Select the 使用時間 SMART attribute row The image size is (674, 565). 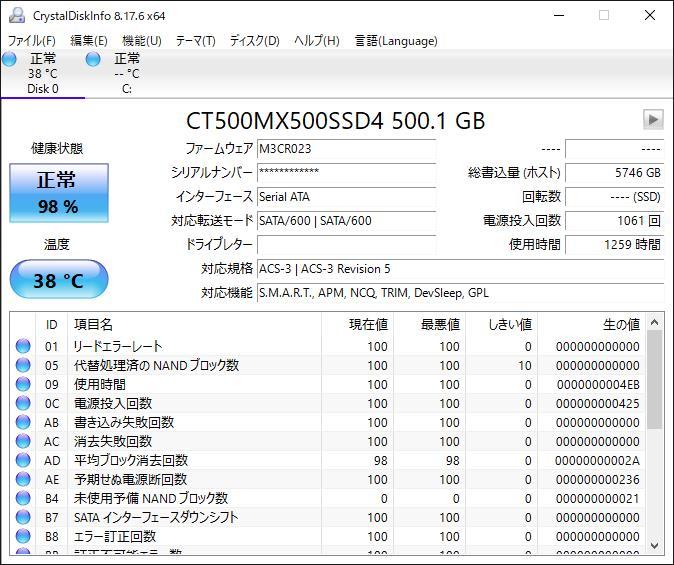pos(327,384)
